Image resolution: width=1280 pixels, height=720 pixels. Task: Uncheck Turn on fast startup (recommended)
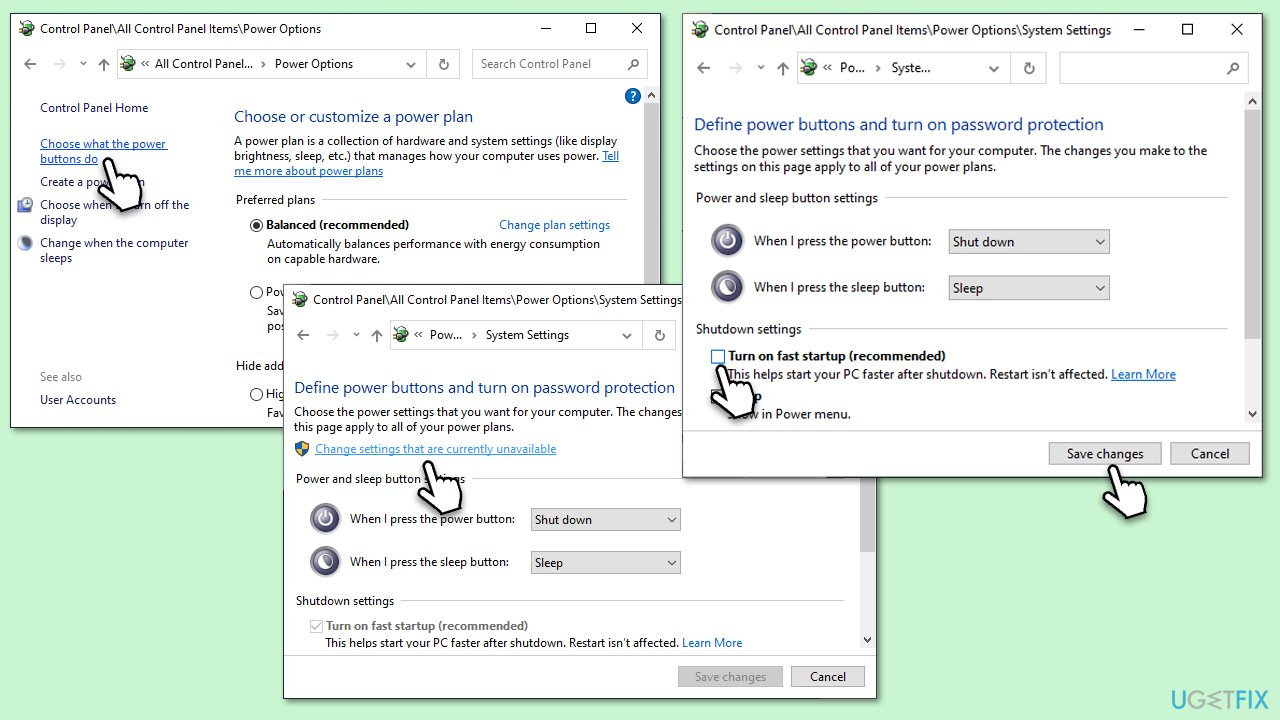718,356
